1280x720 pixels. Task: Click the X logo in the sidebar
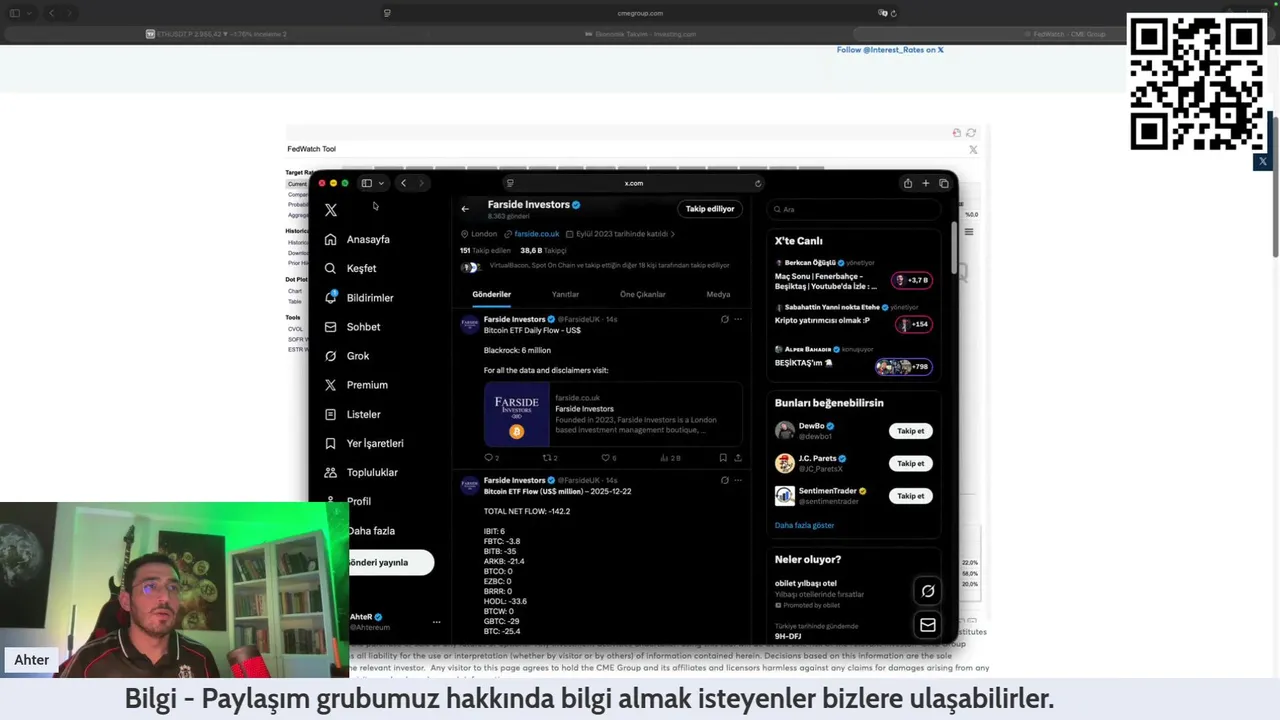click(x=331, y=210)
